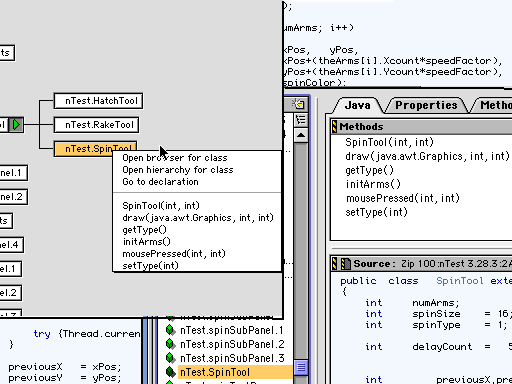Select mousePressed(int, int) in the Methods pane
The height and width of the screenshot is (384, 512).
pyautogui.click(x=403, y=198)
